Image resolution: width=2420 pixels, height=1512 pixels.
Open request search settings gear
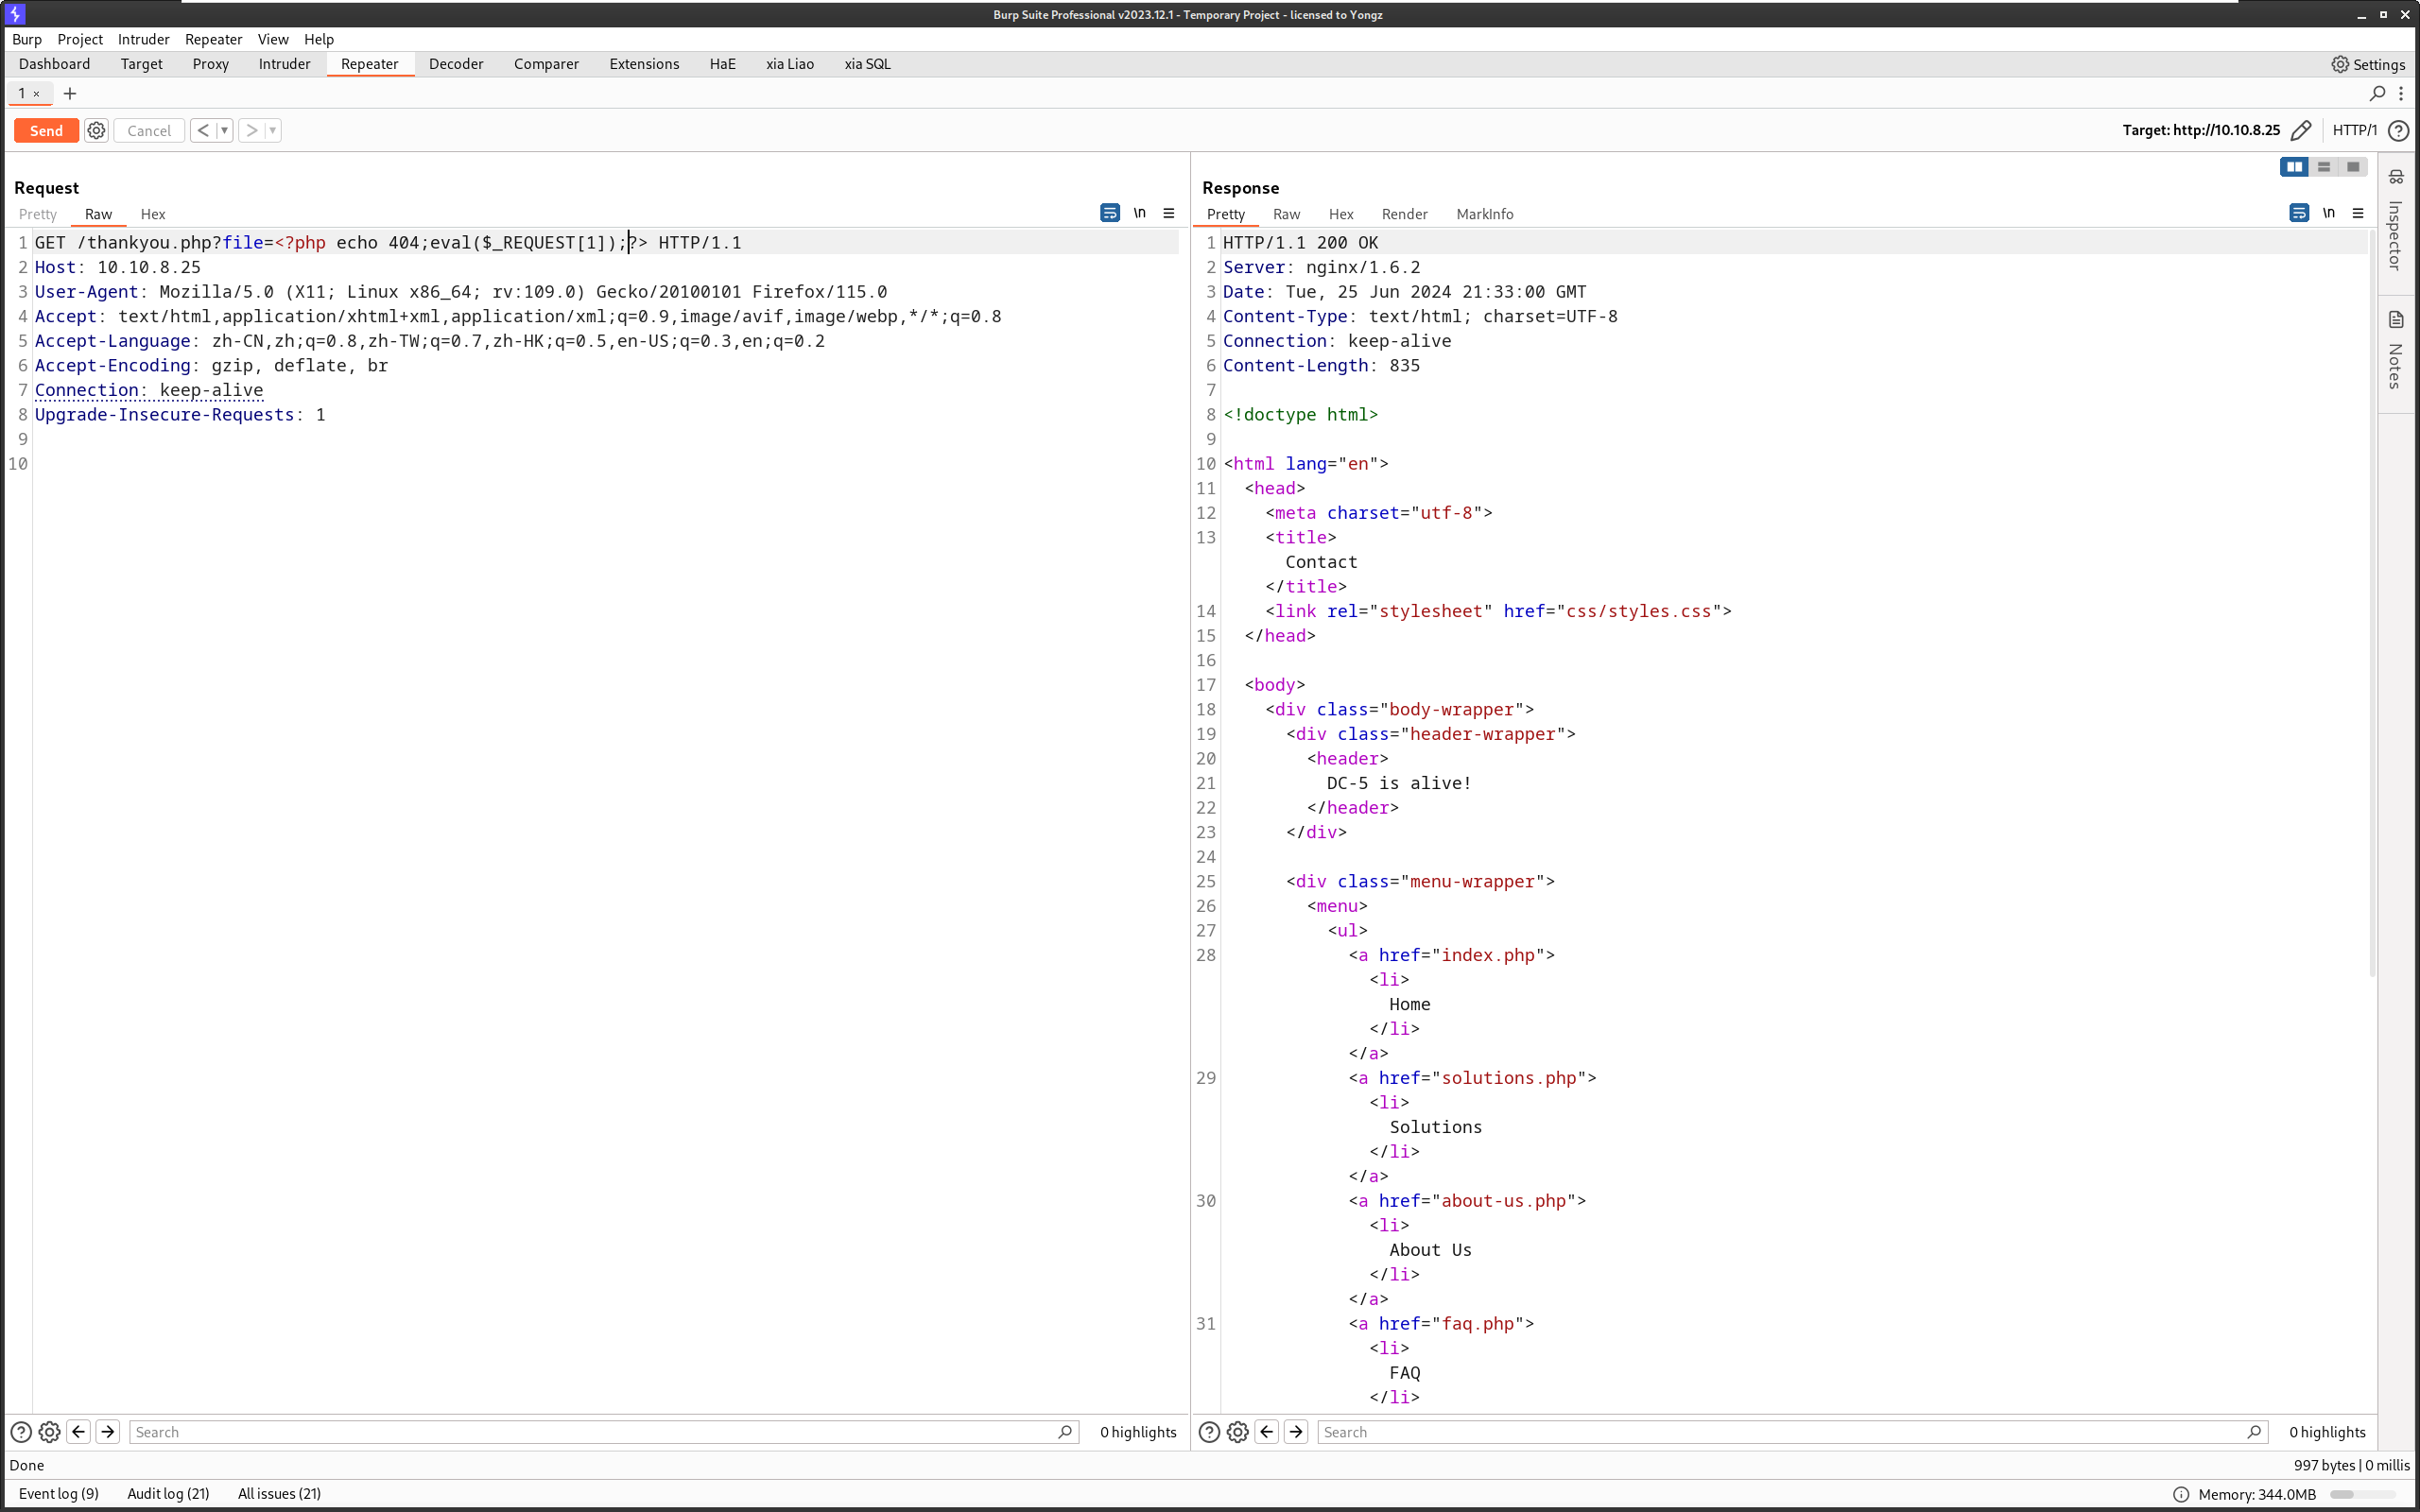pyautogui.click(x=49, y=1432)
